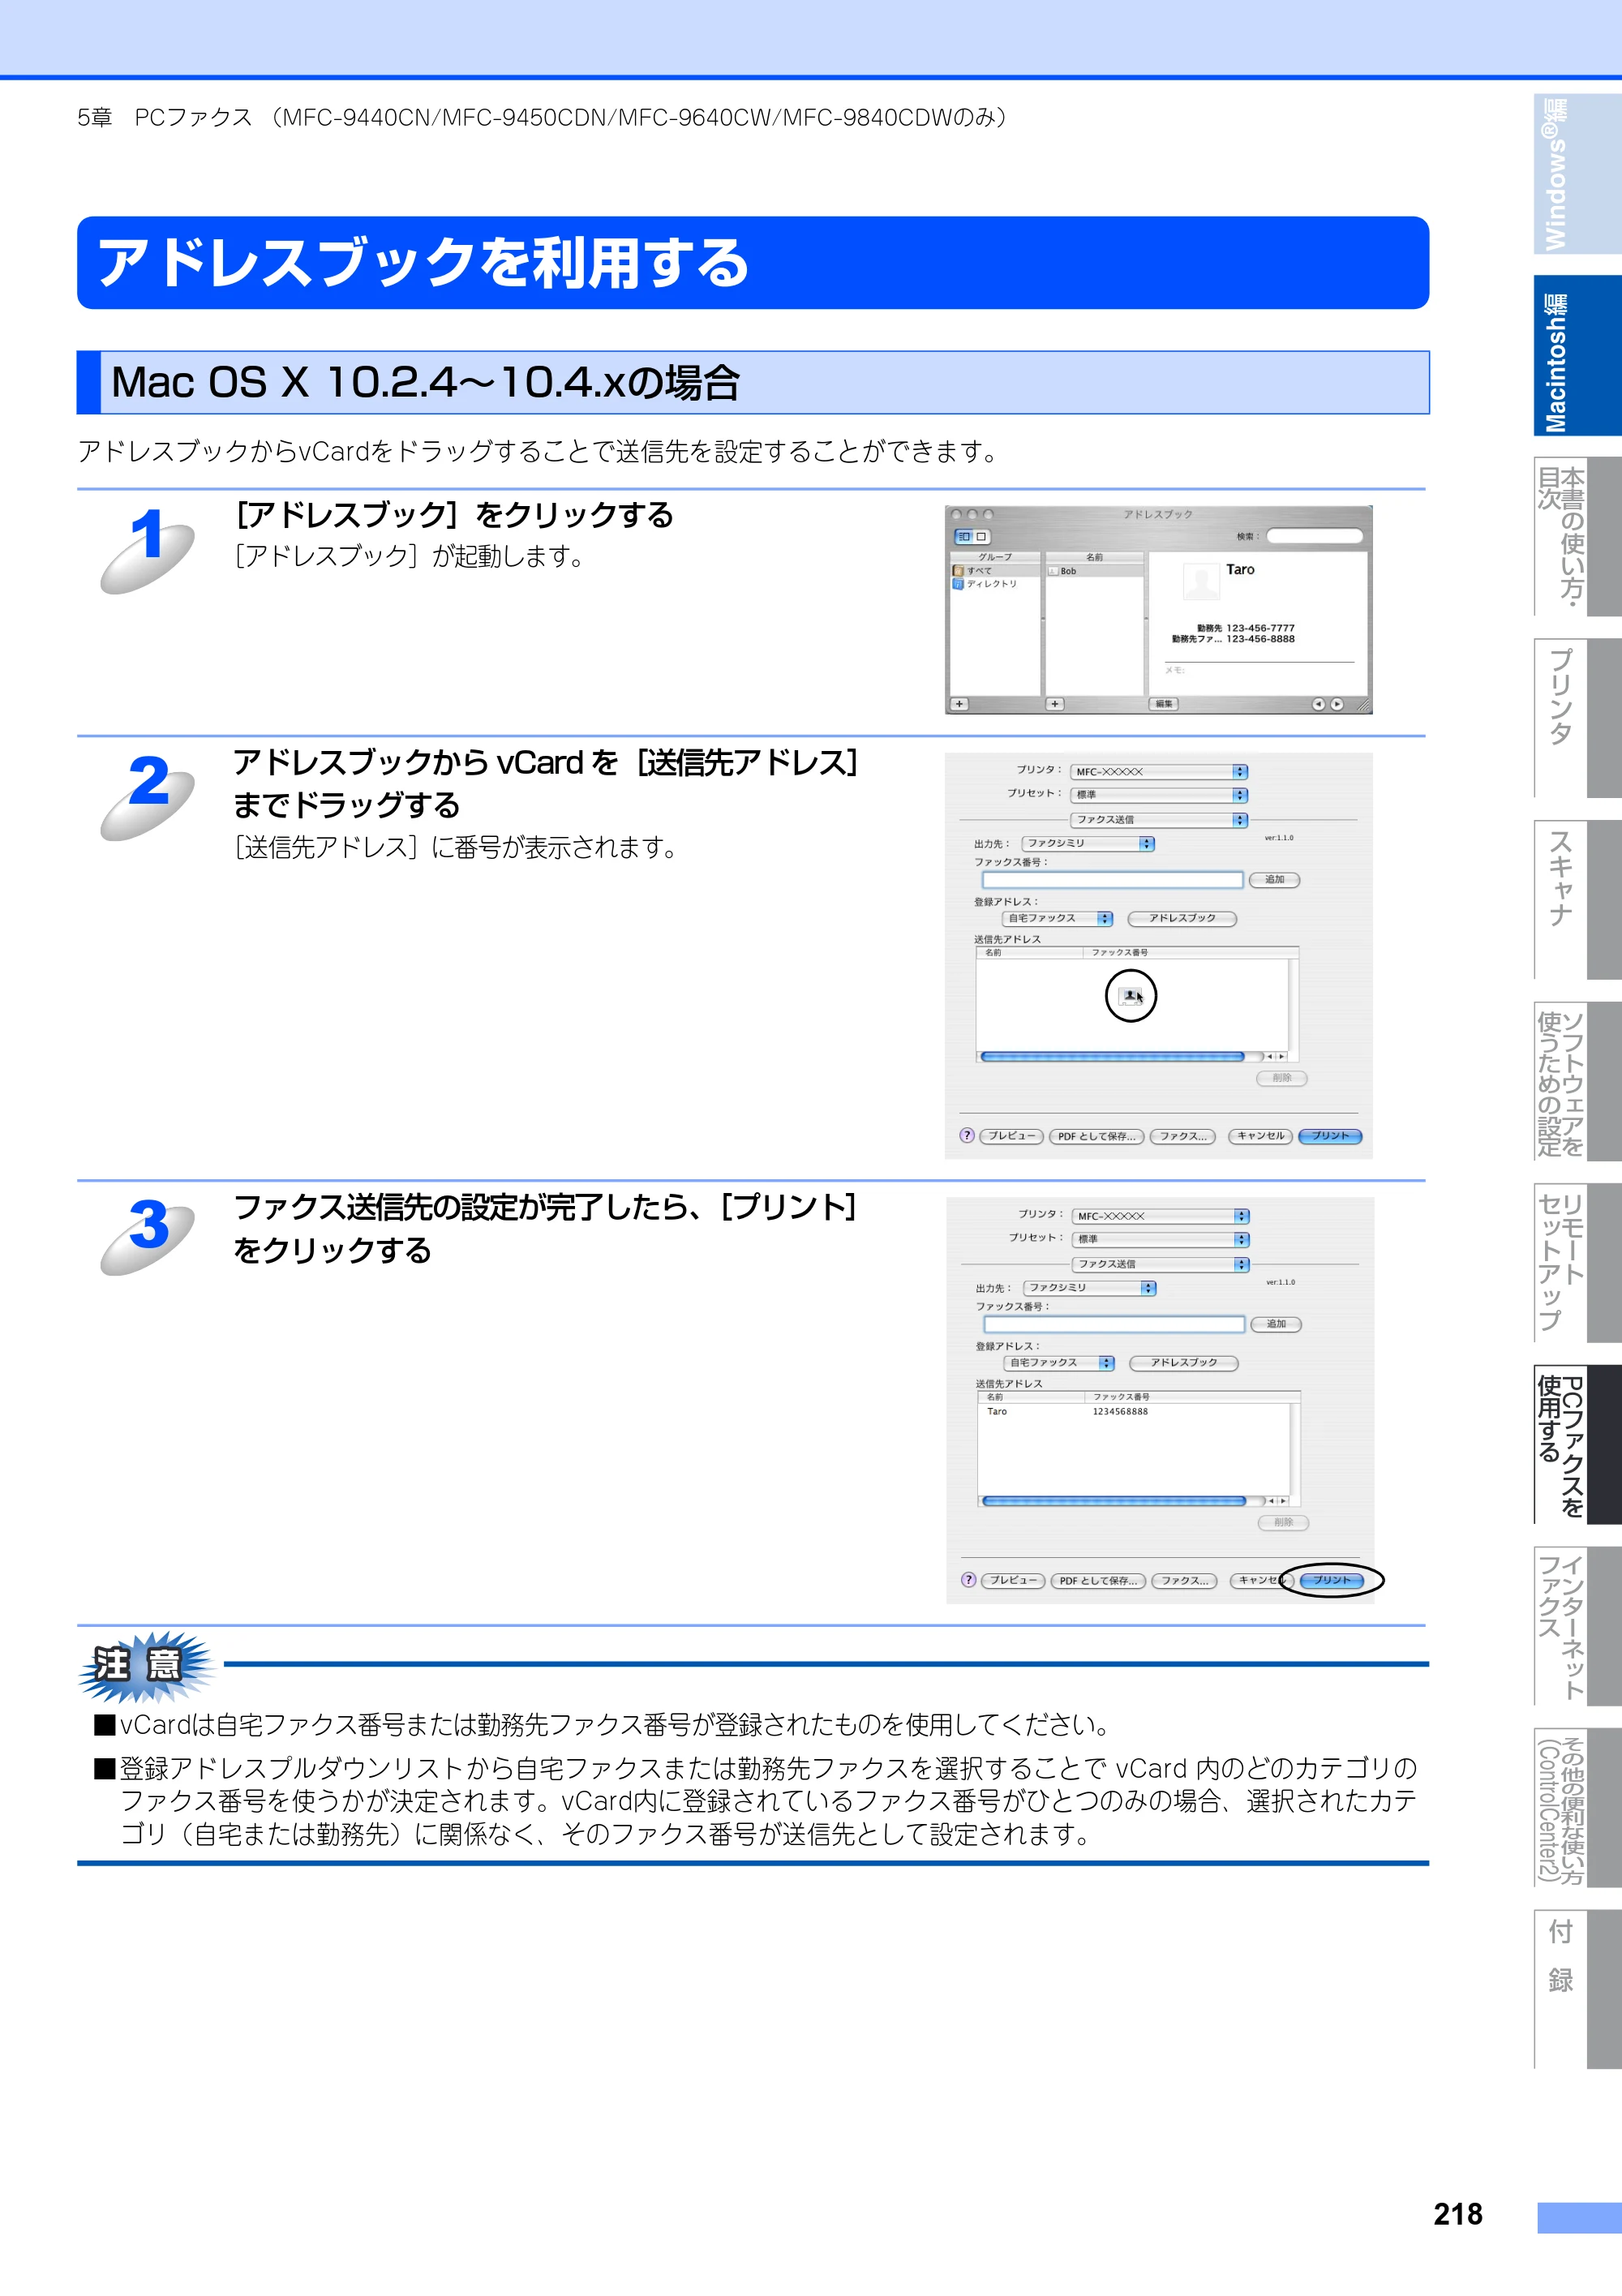Viewport: 1622px width, 2296px height.
Task: Add a group with the グループ column plus button
Action: (x=960, y=704)
